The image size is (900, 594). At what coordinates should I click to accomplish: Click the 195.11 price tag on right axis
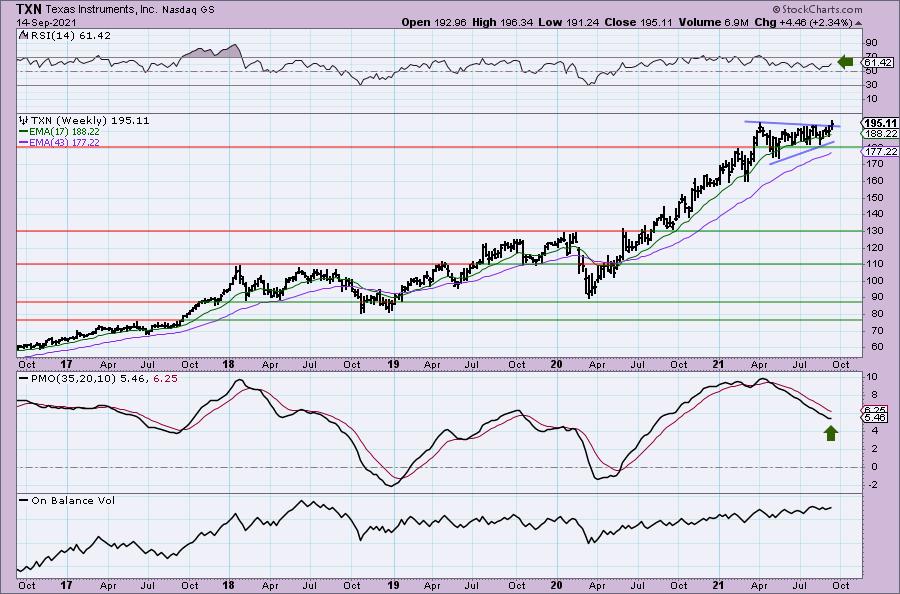click(x=880, y=123)
